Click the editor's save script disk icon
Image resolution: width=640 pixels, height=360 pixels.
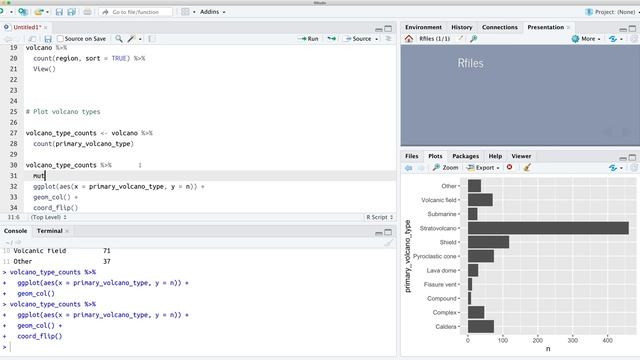[x=48, y=39]
